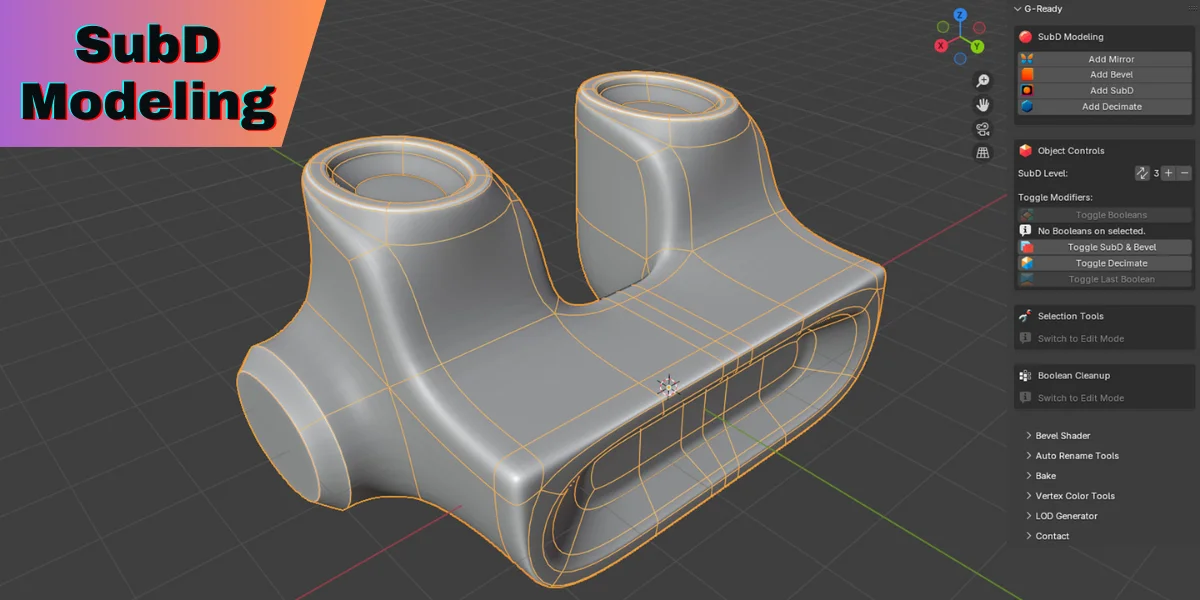This screenshot has width=1200, height=600.
Task: Click the camera view icon in the sidebar
Action: pos(983,128)
